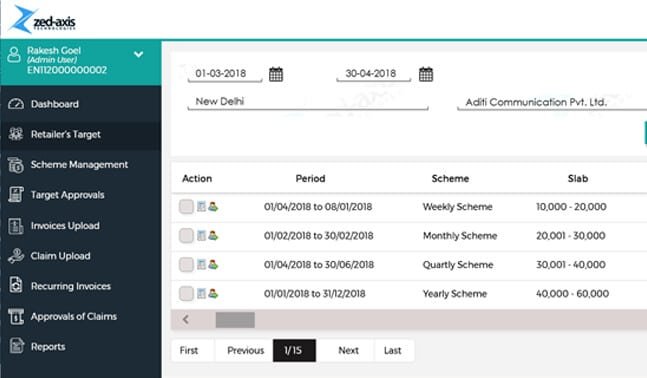Expand the Rakesh Goel user menu chevron
Screen dimensions: 647x378
click(139, 54)
